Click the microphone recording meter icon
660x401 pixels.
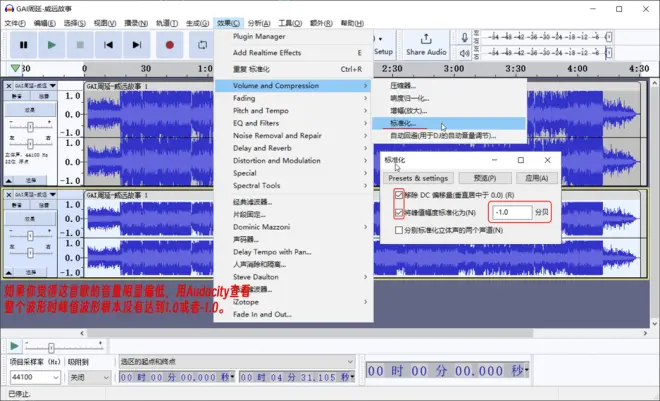pyautogui.click(x=464, y=37)
